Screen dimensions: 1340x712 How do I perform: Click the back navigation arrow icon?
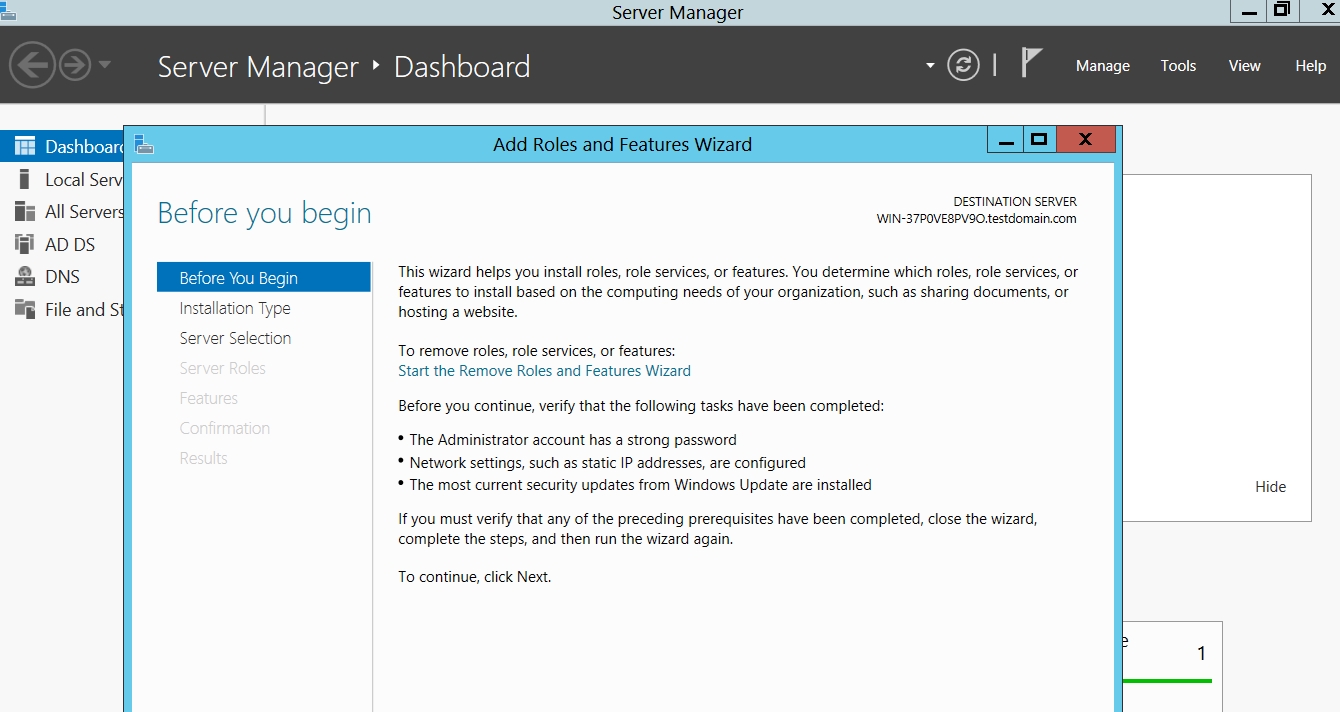point(32,66)
